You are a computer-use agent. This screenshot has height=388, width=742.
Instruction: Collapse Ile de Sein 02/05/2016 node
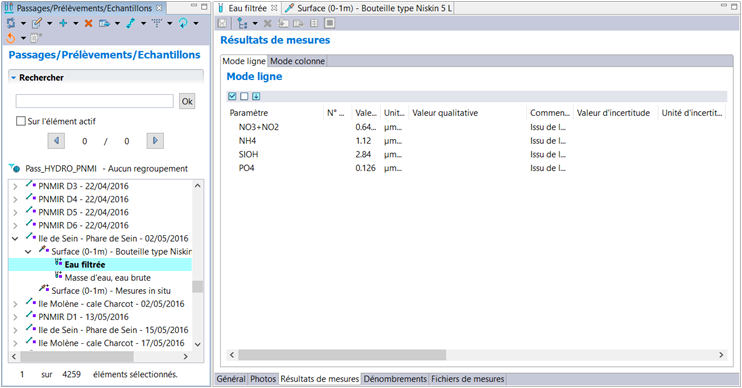coord(15,238)
